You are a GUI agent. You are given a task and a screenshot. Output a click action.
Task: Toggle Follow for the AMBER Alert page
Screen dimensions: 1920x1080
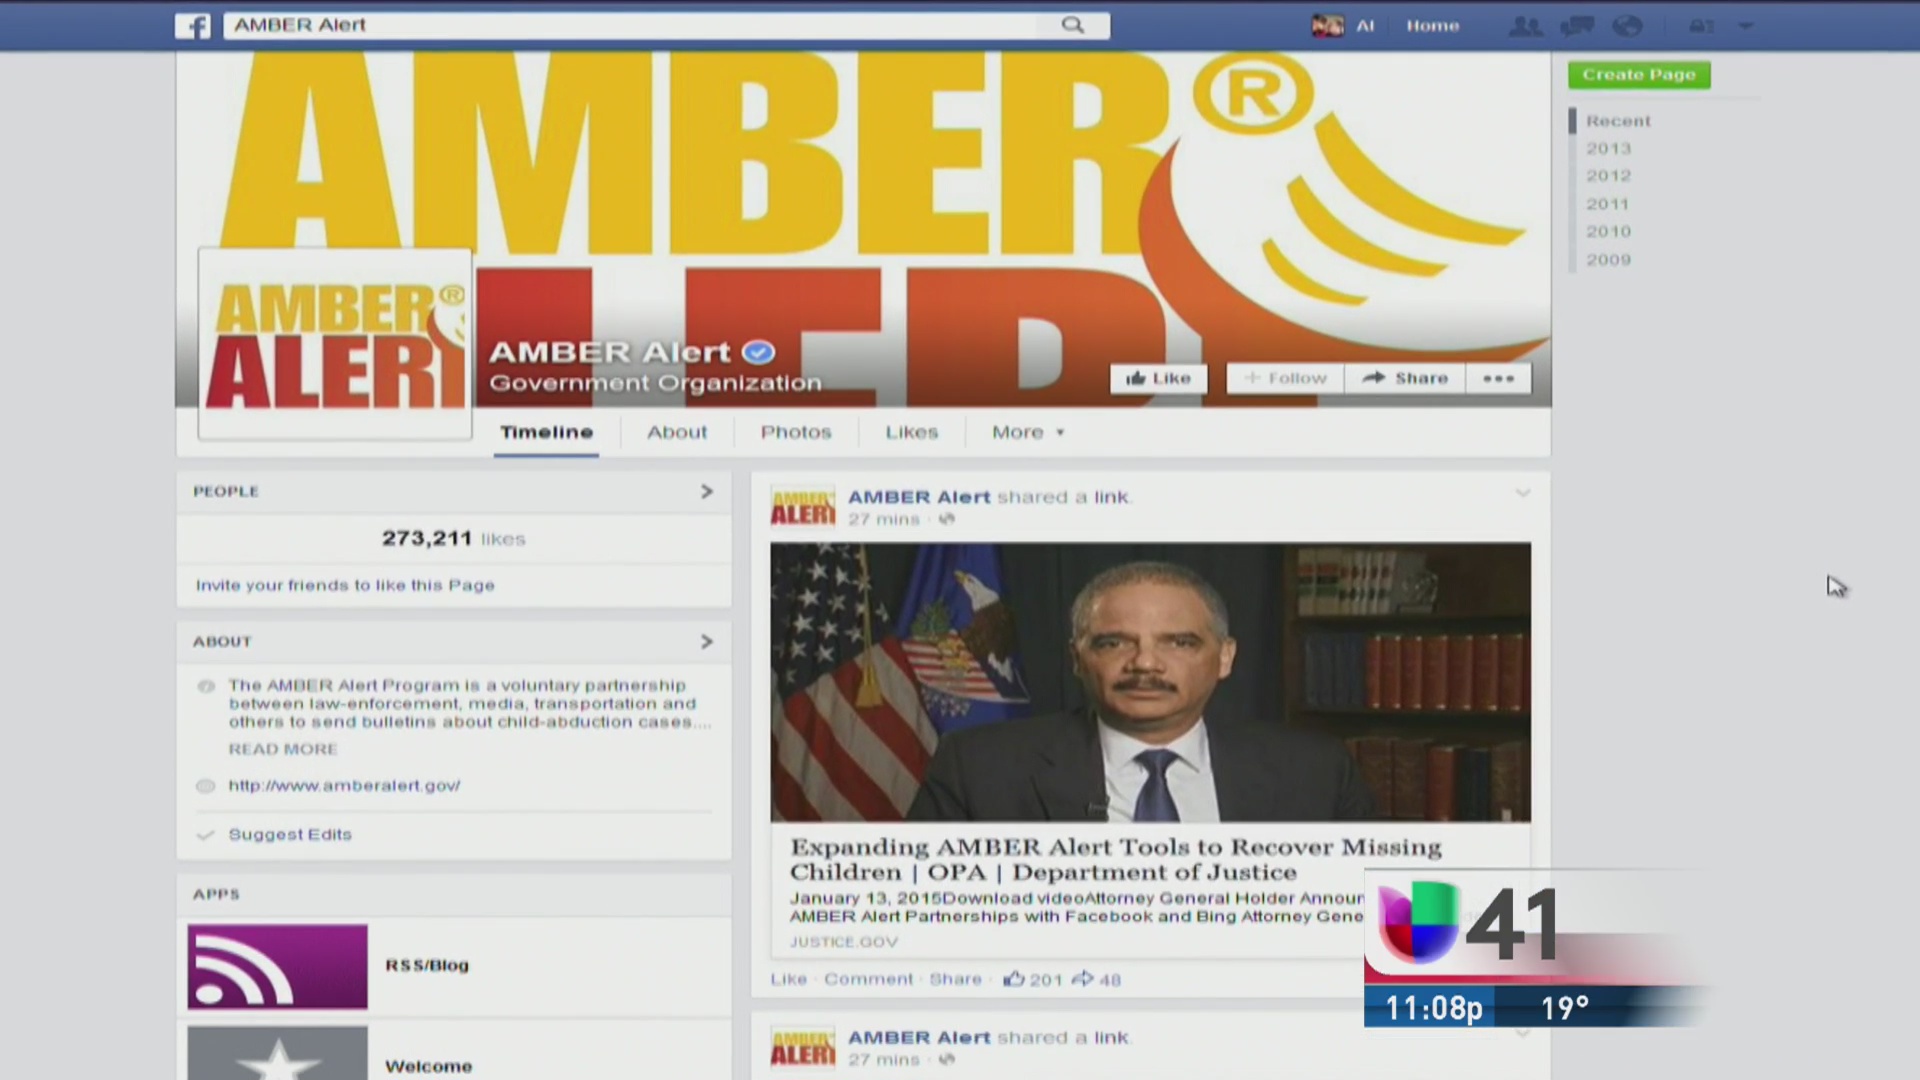pyautogui.click(x=1284, y=378)
